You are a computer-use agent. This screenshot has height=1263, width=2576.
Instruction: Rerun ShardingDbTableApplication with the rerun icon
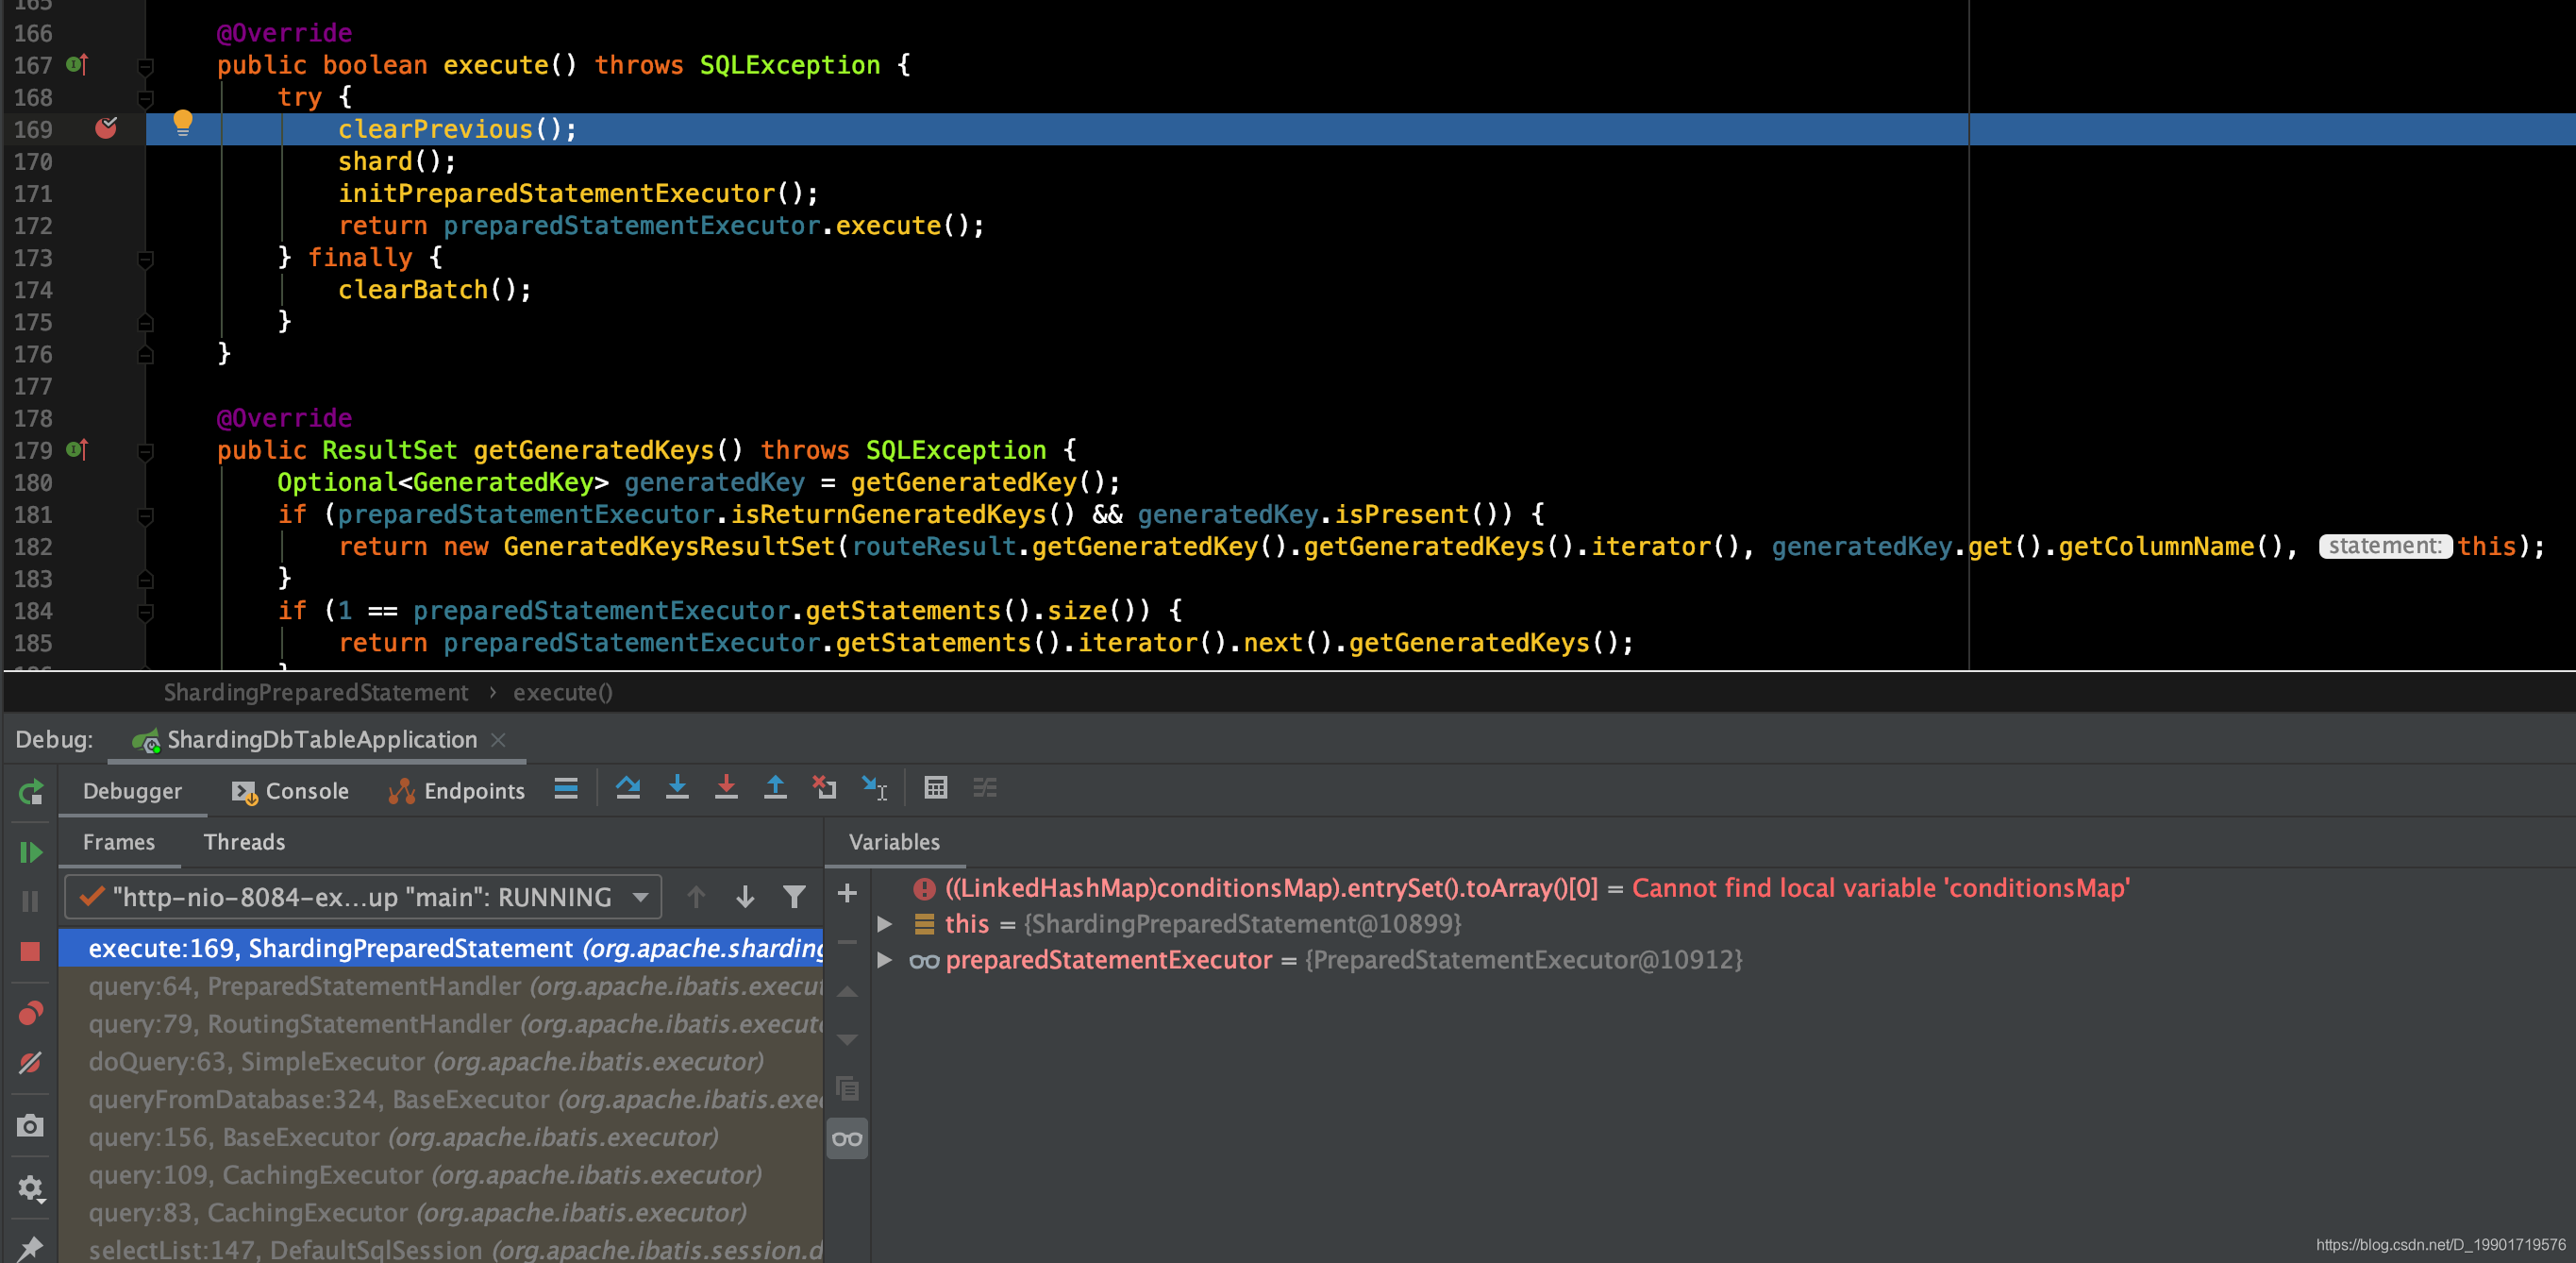click(x=31, y=792)
